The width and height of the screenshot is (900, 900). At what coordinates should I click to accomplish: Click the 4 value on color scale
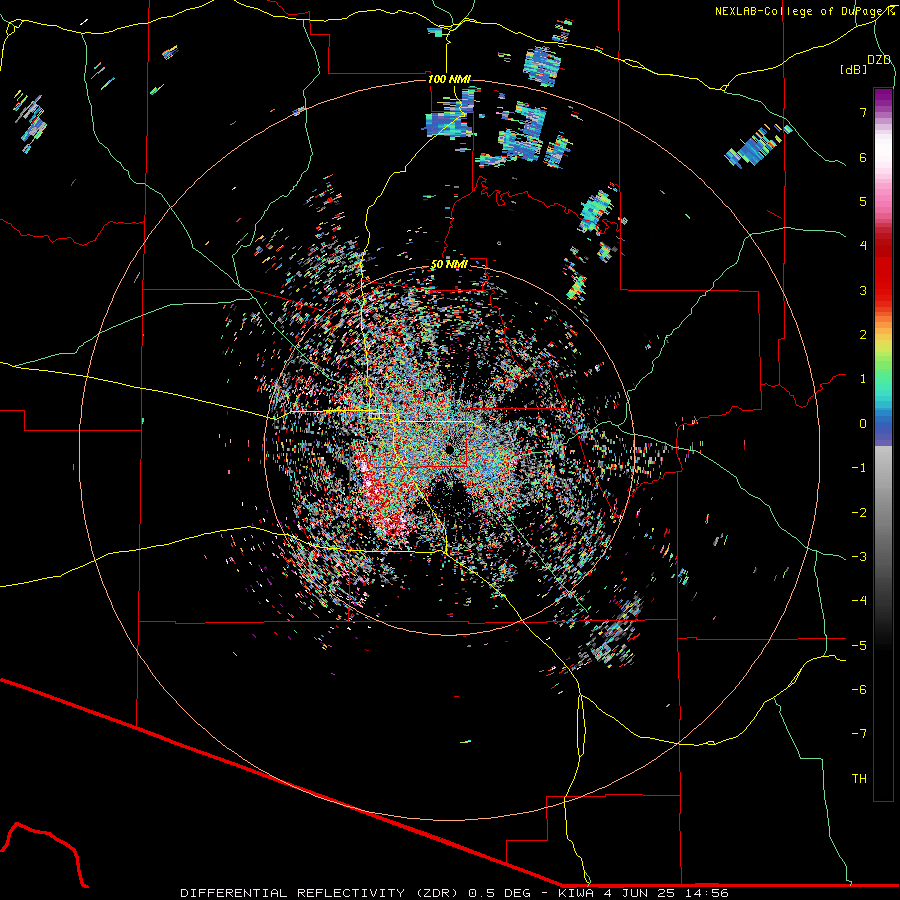coord(863,246)
